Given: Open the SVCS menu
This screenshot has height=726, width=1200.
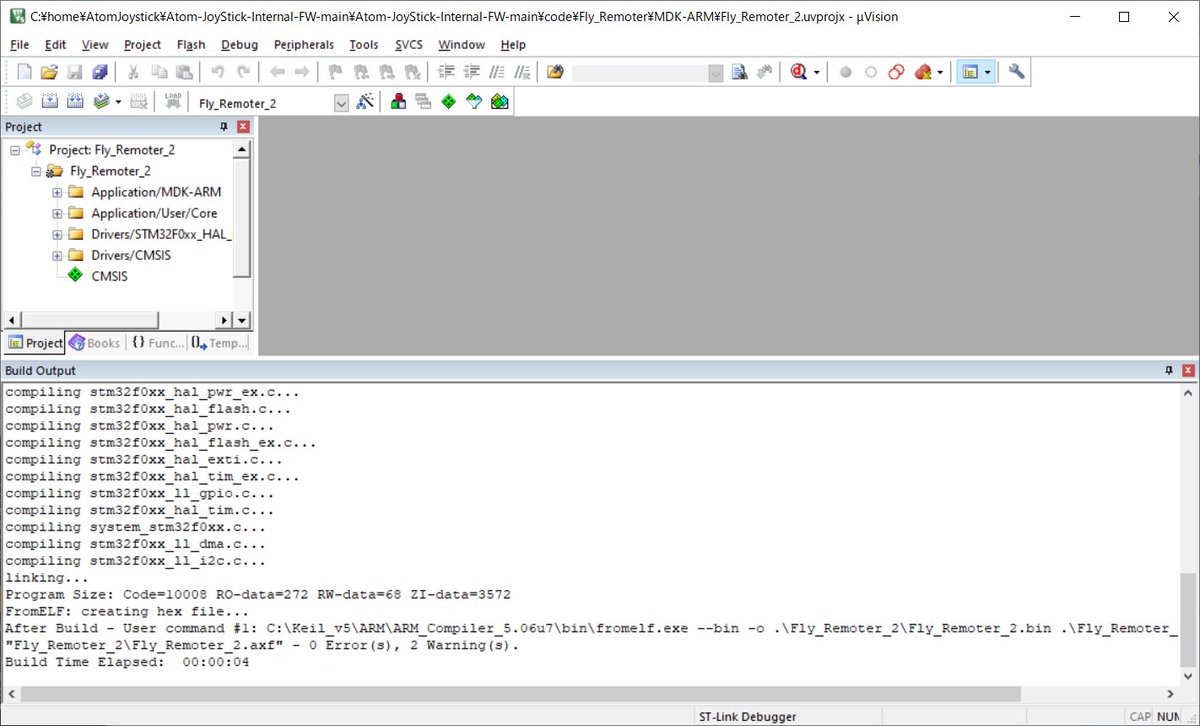Looking at the screenshot, I should click(409, 45).
